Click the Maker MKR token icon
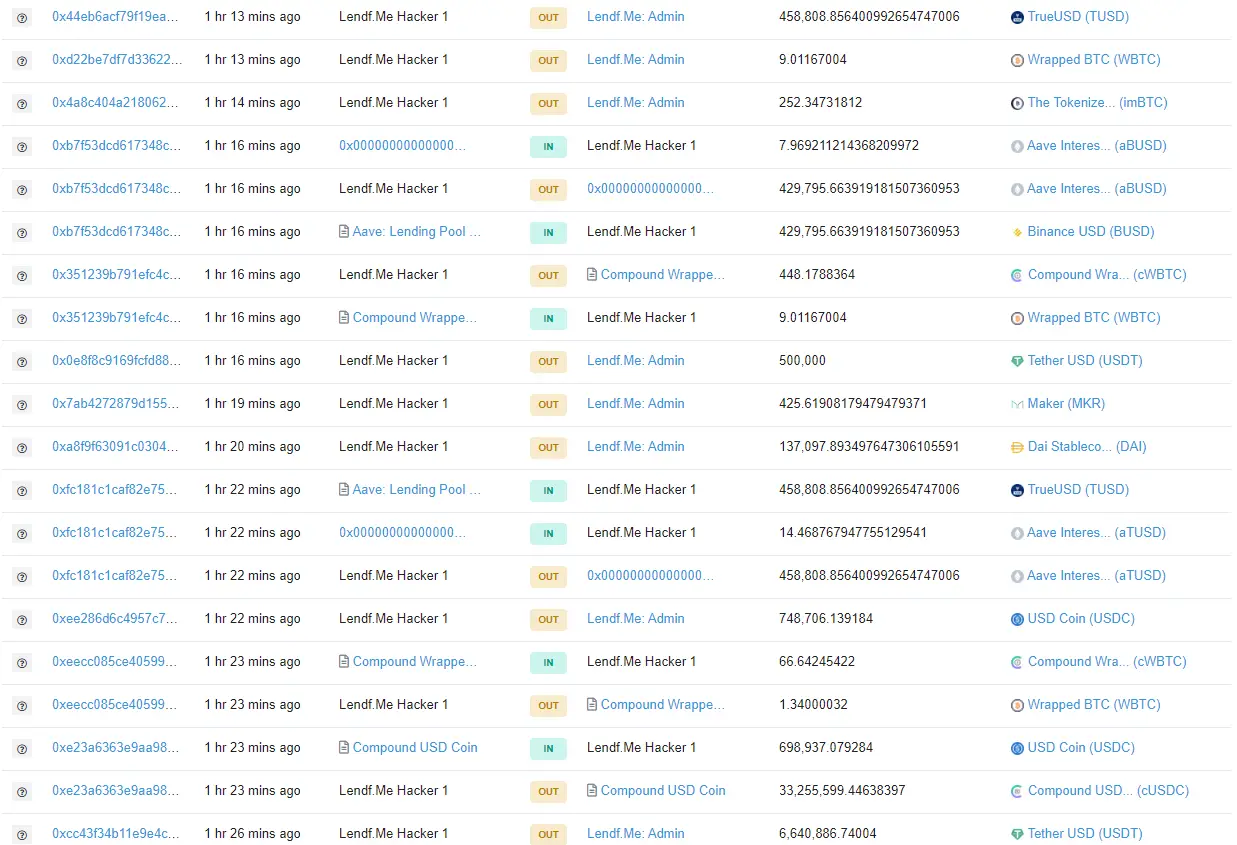1237x845 pixels. 1018,404
